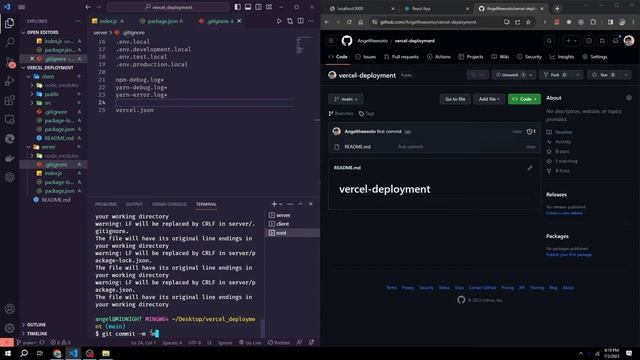Open root README.md in explorer
Viewport: 640px width, 360px height.
(56, 200)
